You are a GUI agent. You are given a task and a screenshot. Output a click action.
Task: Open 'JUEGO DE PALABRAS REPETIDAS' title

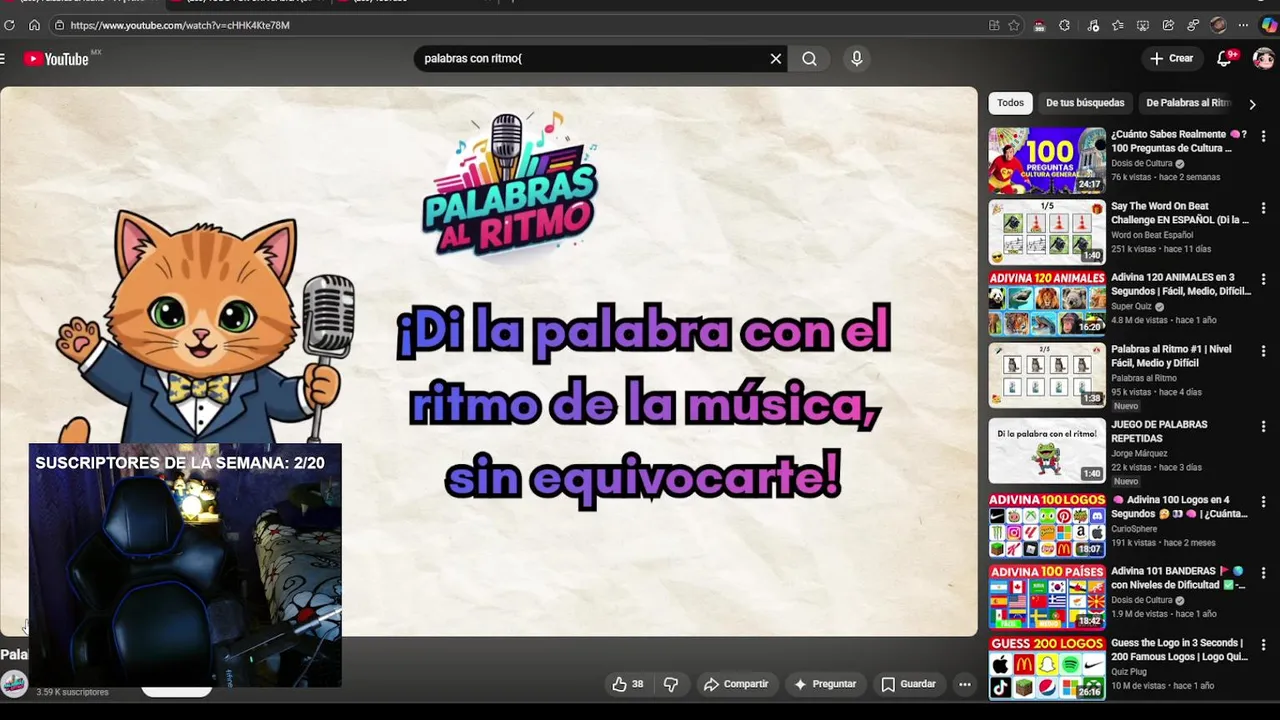point(1159,431)
